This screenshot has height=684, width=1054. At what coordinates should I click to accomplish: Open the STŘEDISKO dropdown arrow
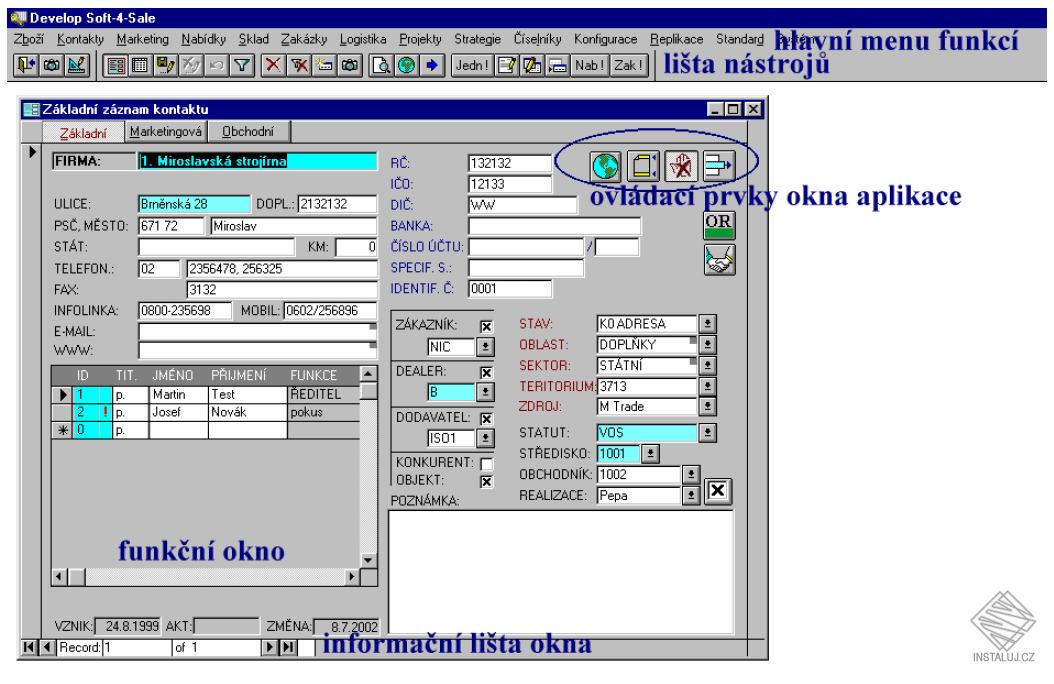pyautogui.click(x=650, y=454)
